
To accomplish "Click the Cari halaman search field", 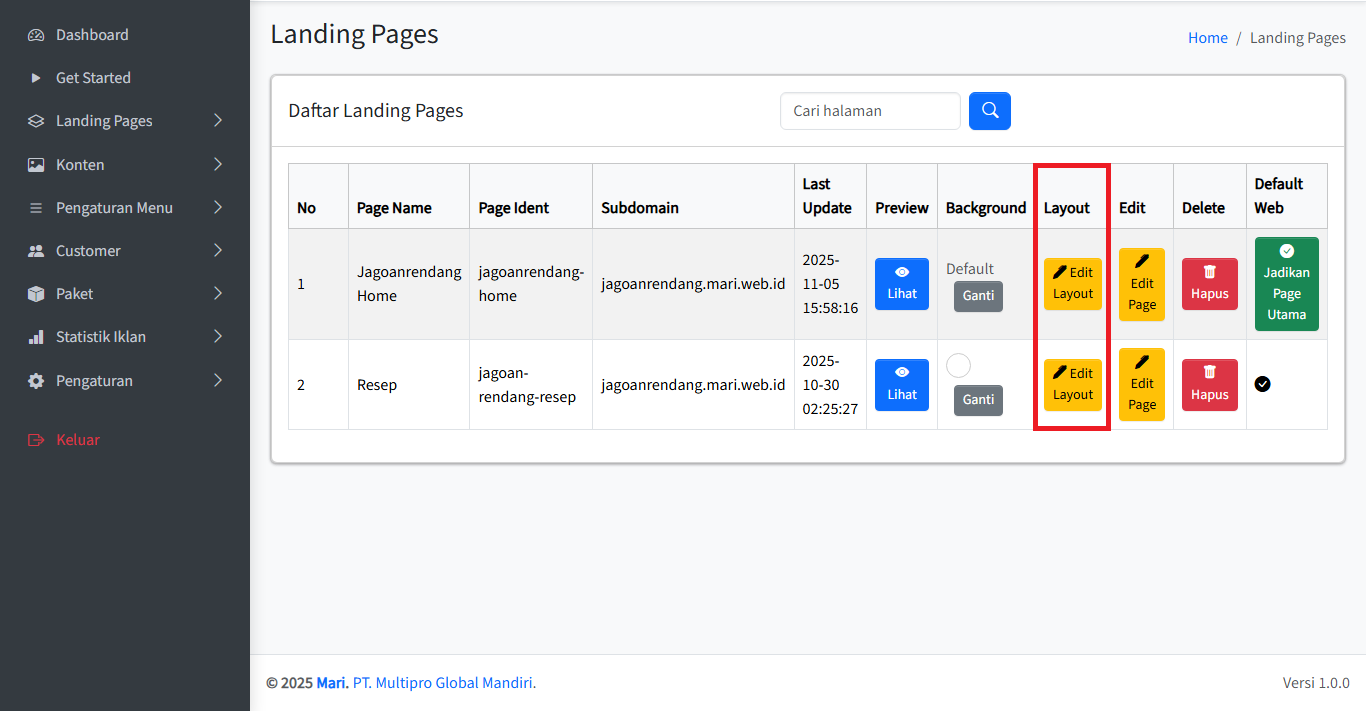I will [869, 111].
